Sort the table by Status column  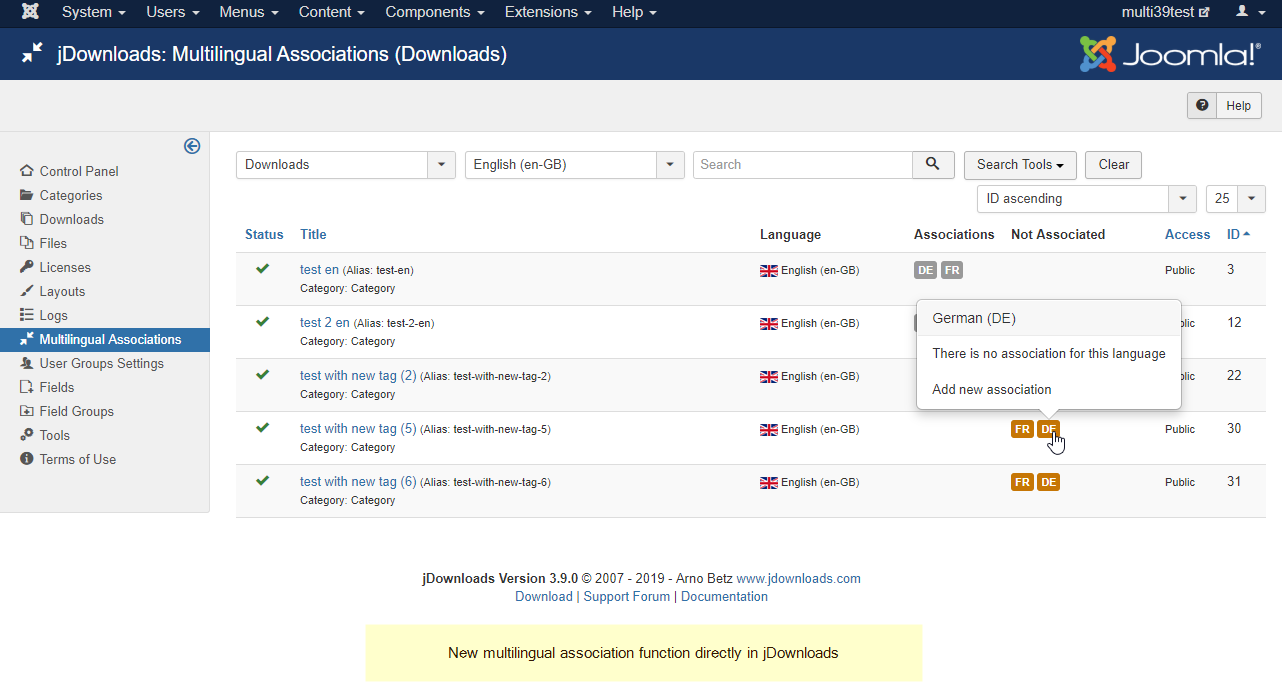pyautogui.click(x=264, y=235)
